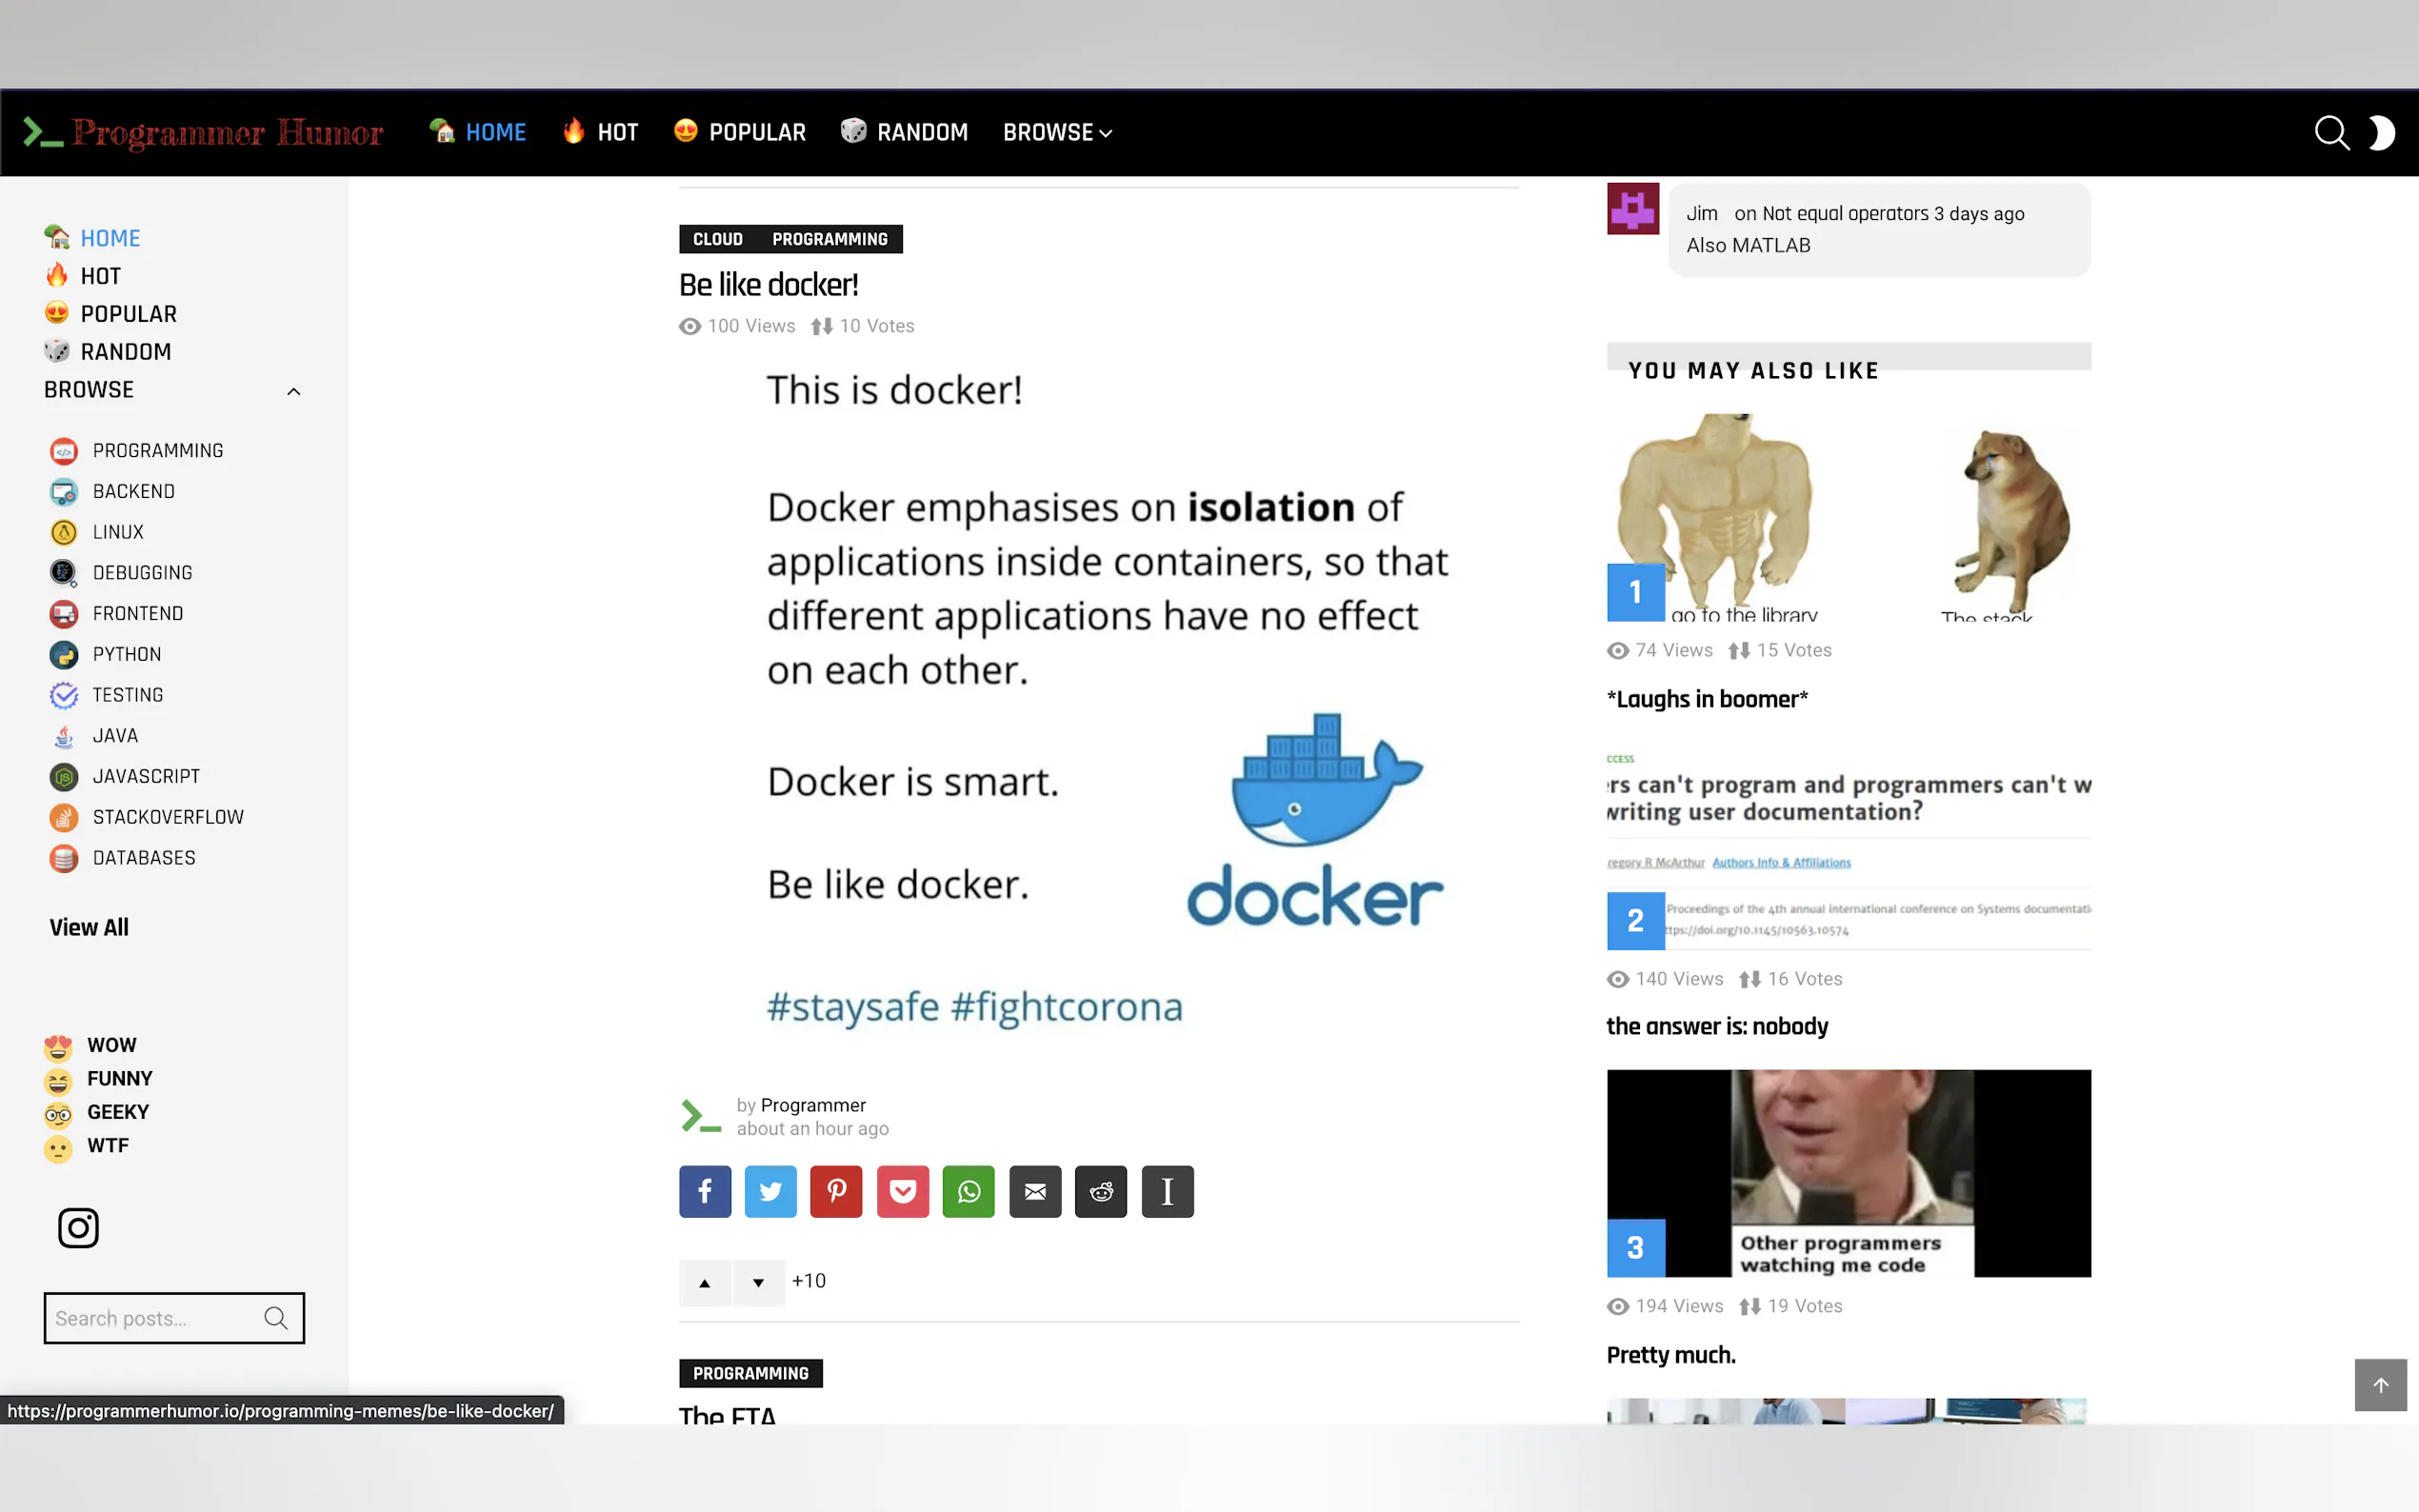Open the Instagram icon in sidebar
This screenshot has height=1512, width=2419.
[78, 1228]
